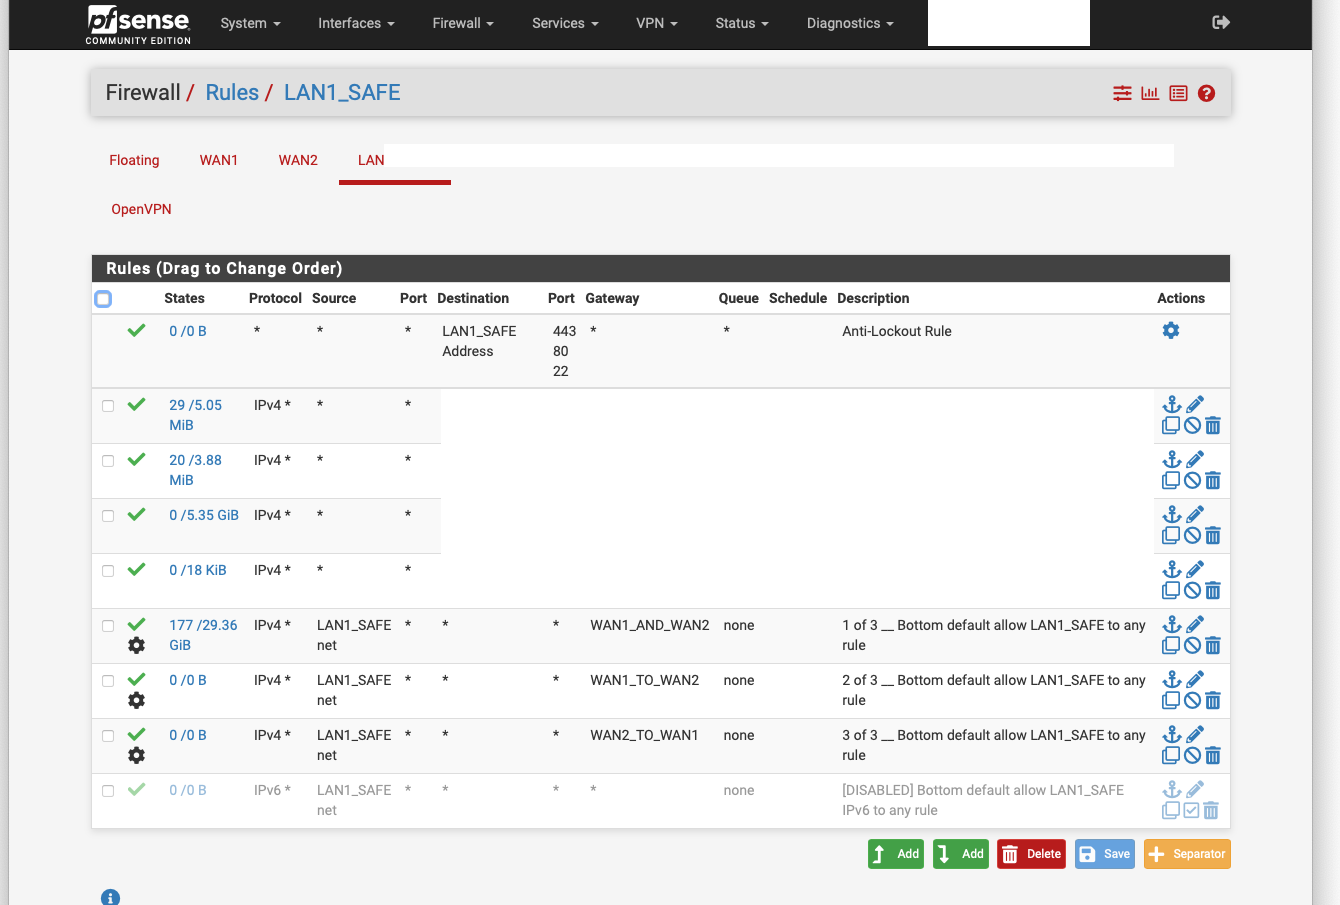1340x905 pixels.
Task: Click the WAN1_AND_WAN2 gateway cell
Action: [650, 625]
